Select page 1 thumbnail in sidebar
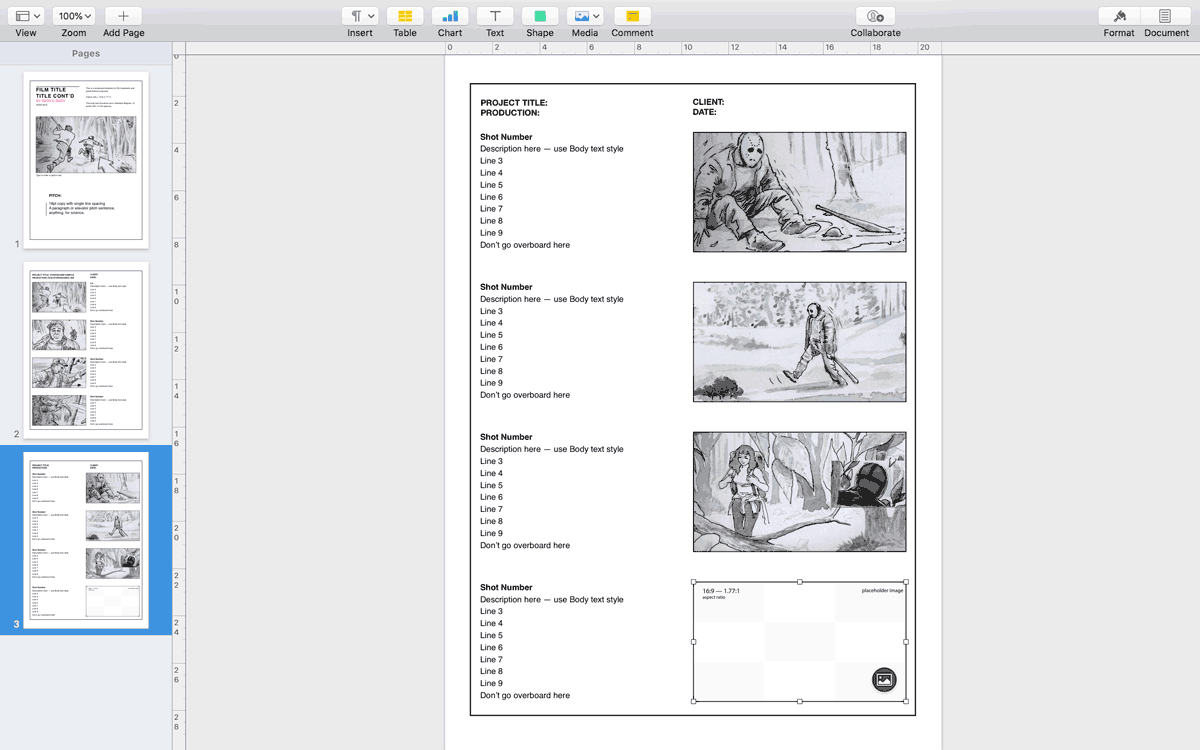 click(86, 160)
